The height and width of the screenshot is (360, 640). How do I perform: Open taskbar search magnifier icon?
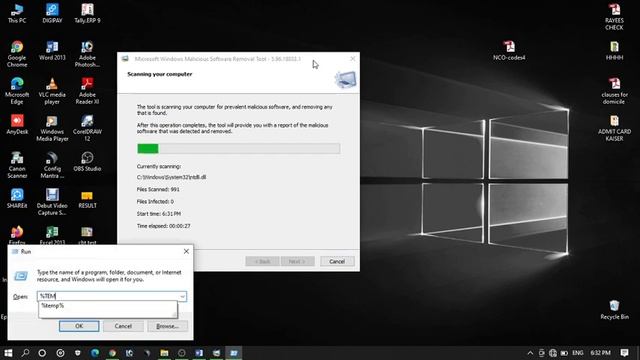[25, 353]
